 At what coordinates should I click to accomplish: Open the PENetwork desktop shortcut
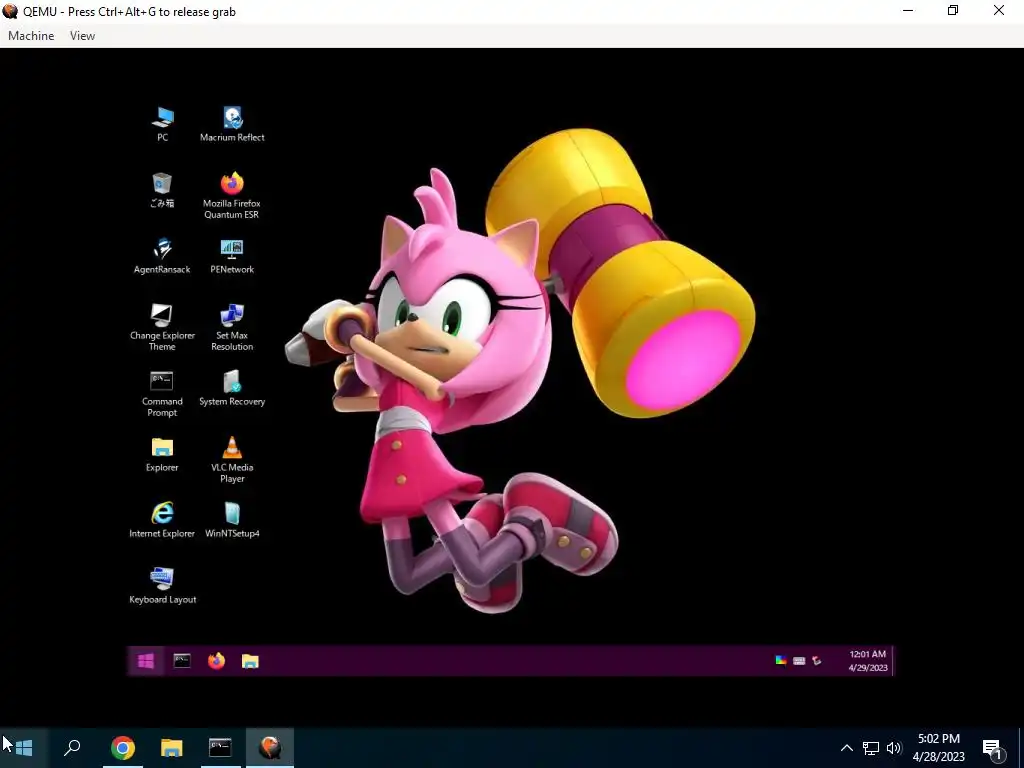(232, 256)
